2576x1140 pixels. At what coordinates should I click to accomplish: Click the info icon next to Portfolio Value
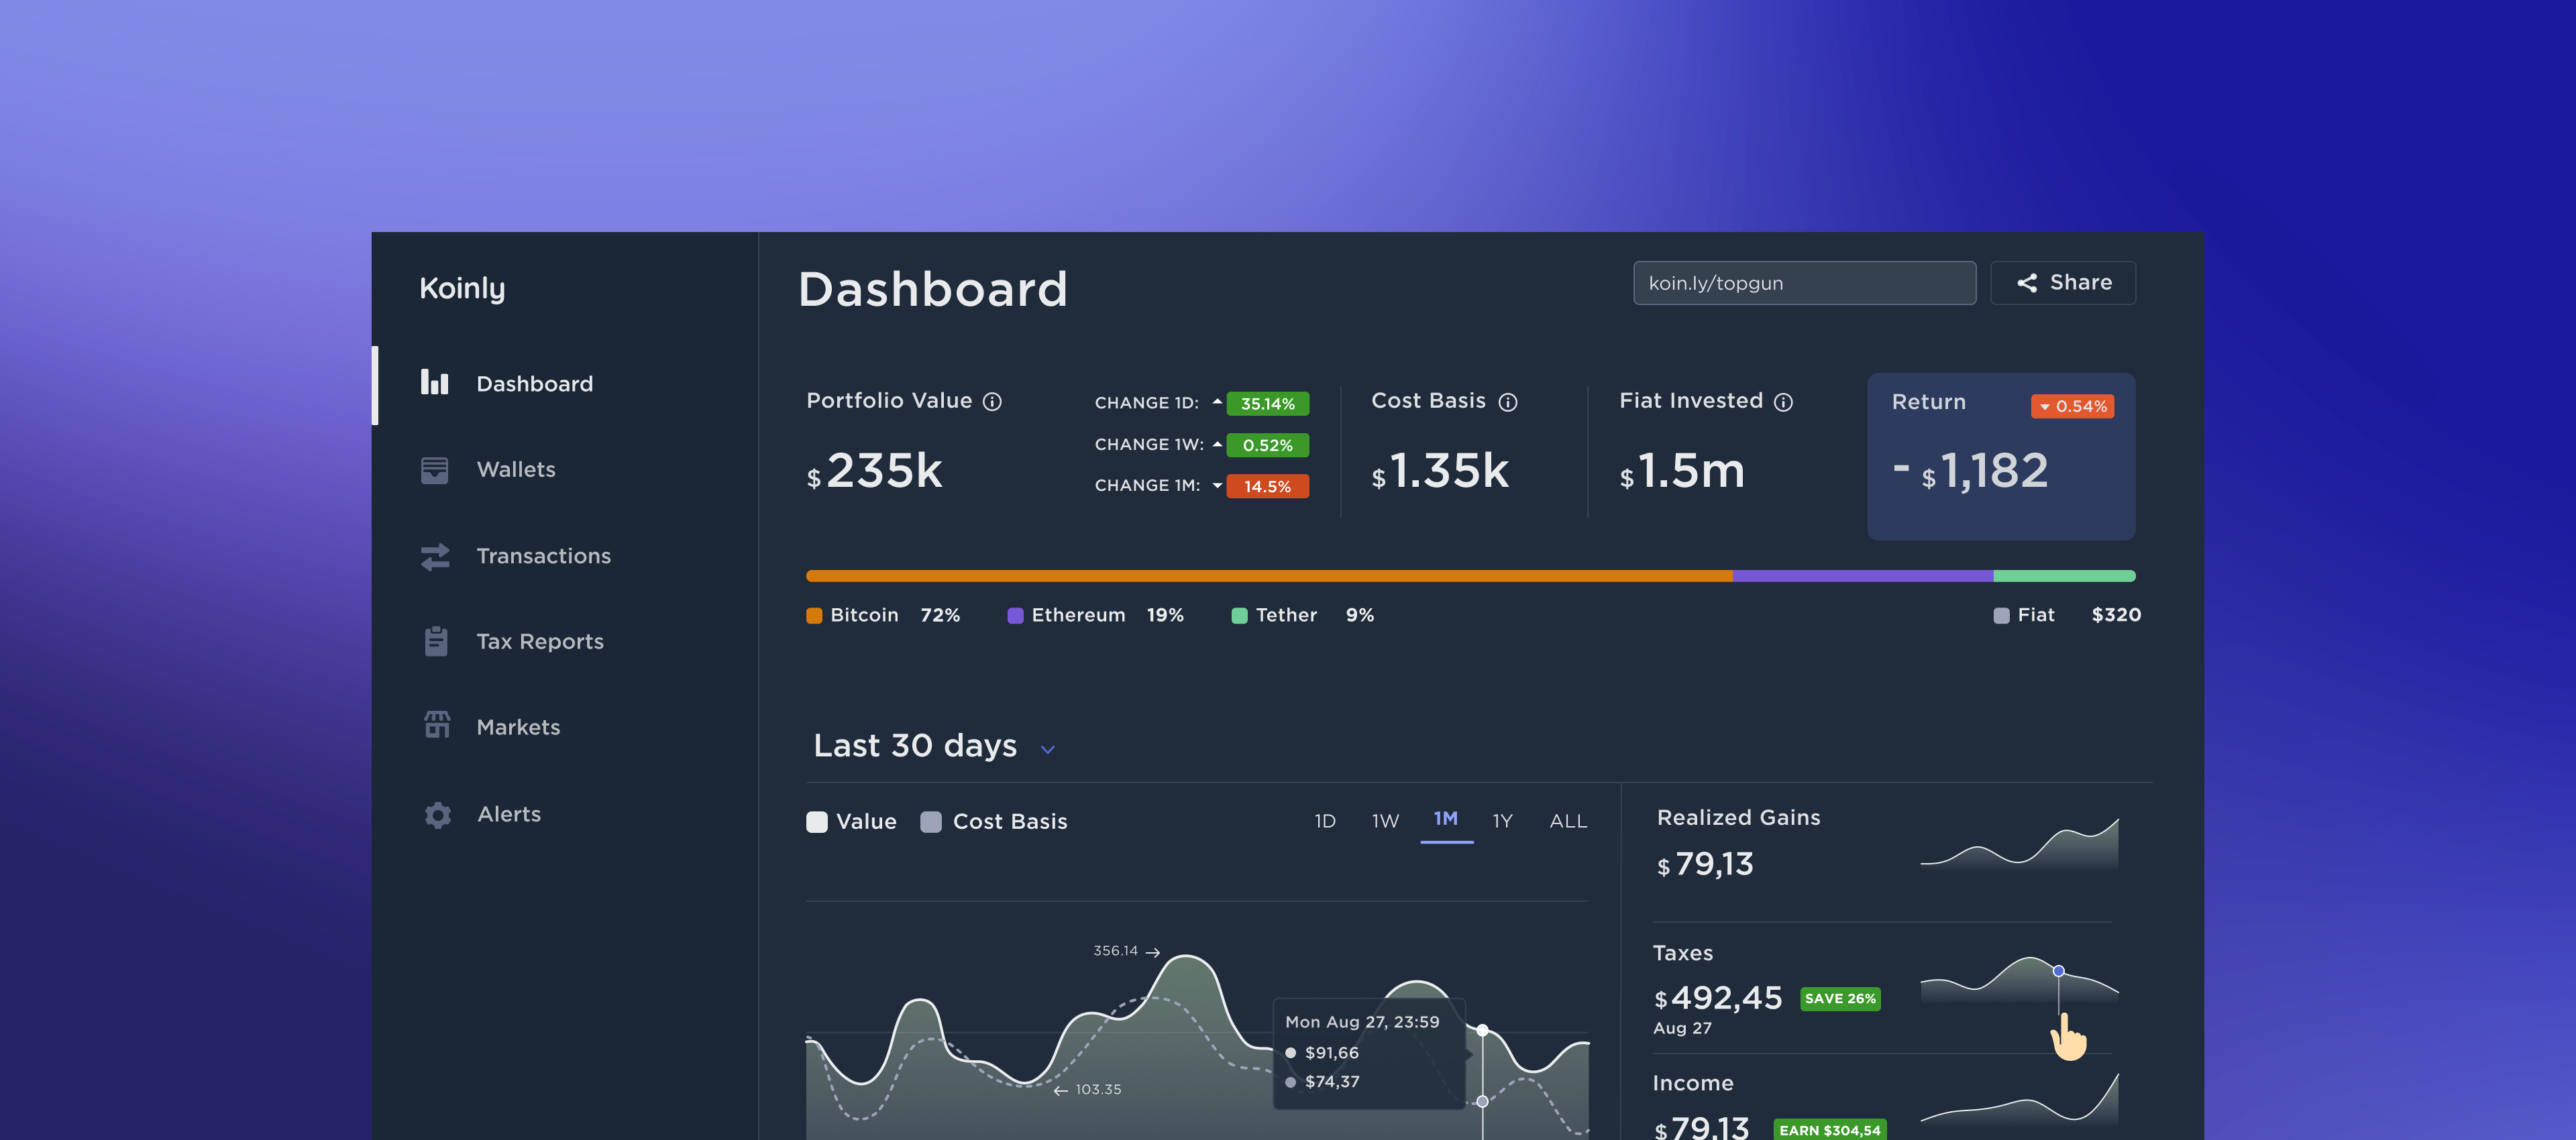pyautogui.click(x=992, y=402)
